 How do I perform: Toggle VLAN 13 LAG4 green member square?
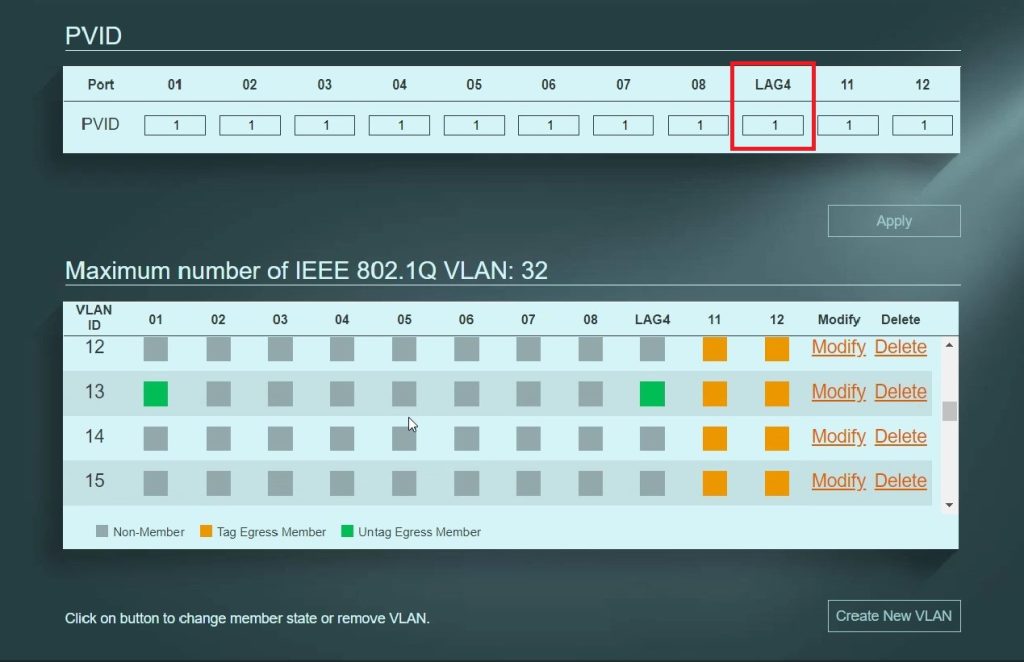(652, 394)
